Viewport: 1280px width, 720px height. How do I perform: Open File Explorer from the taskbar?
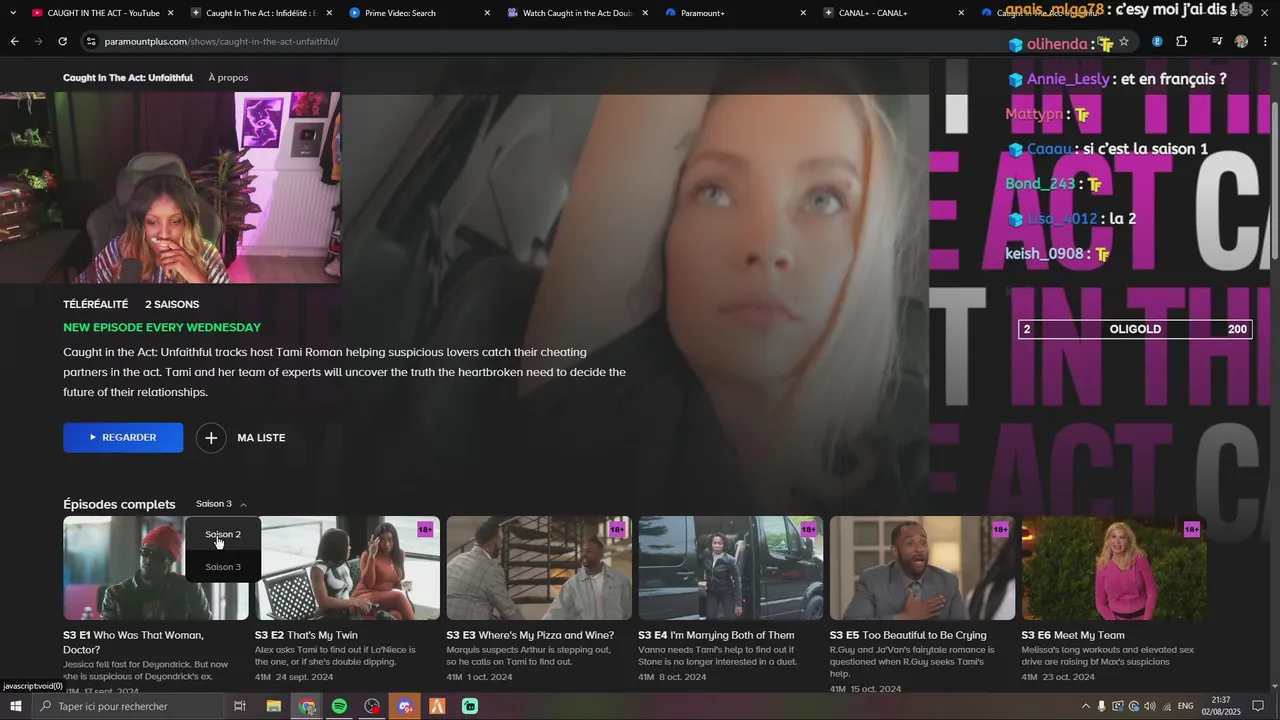[x=273, y=706]
